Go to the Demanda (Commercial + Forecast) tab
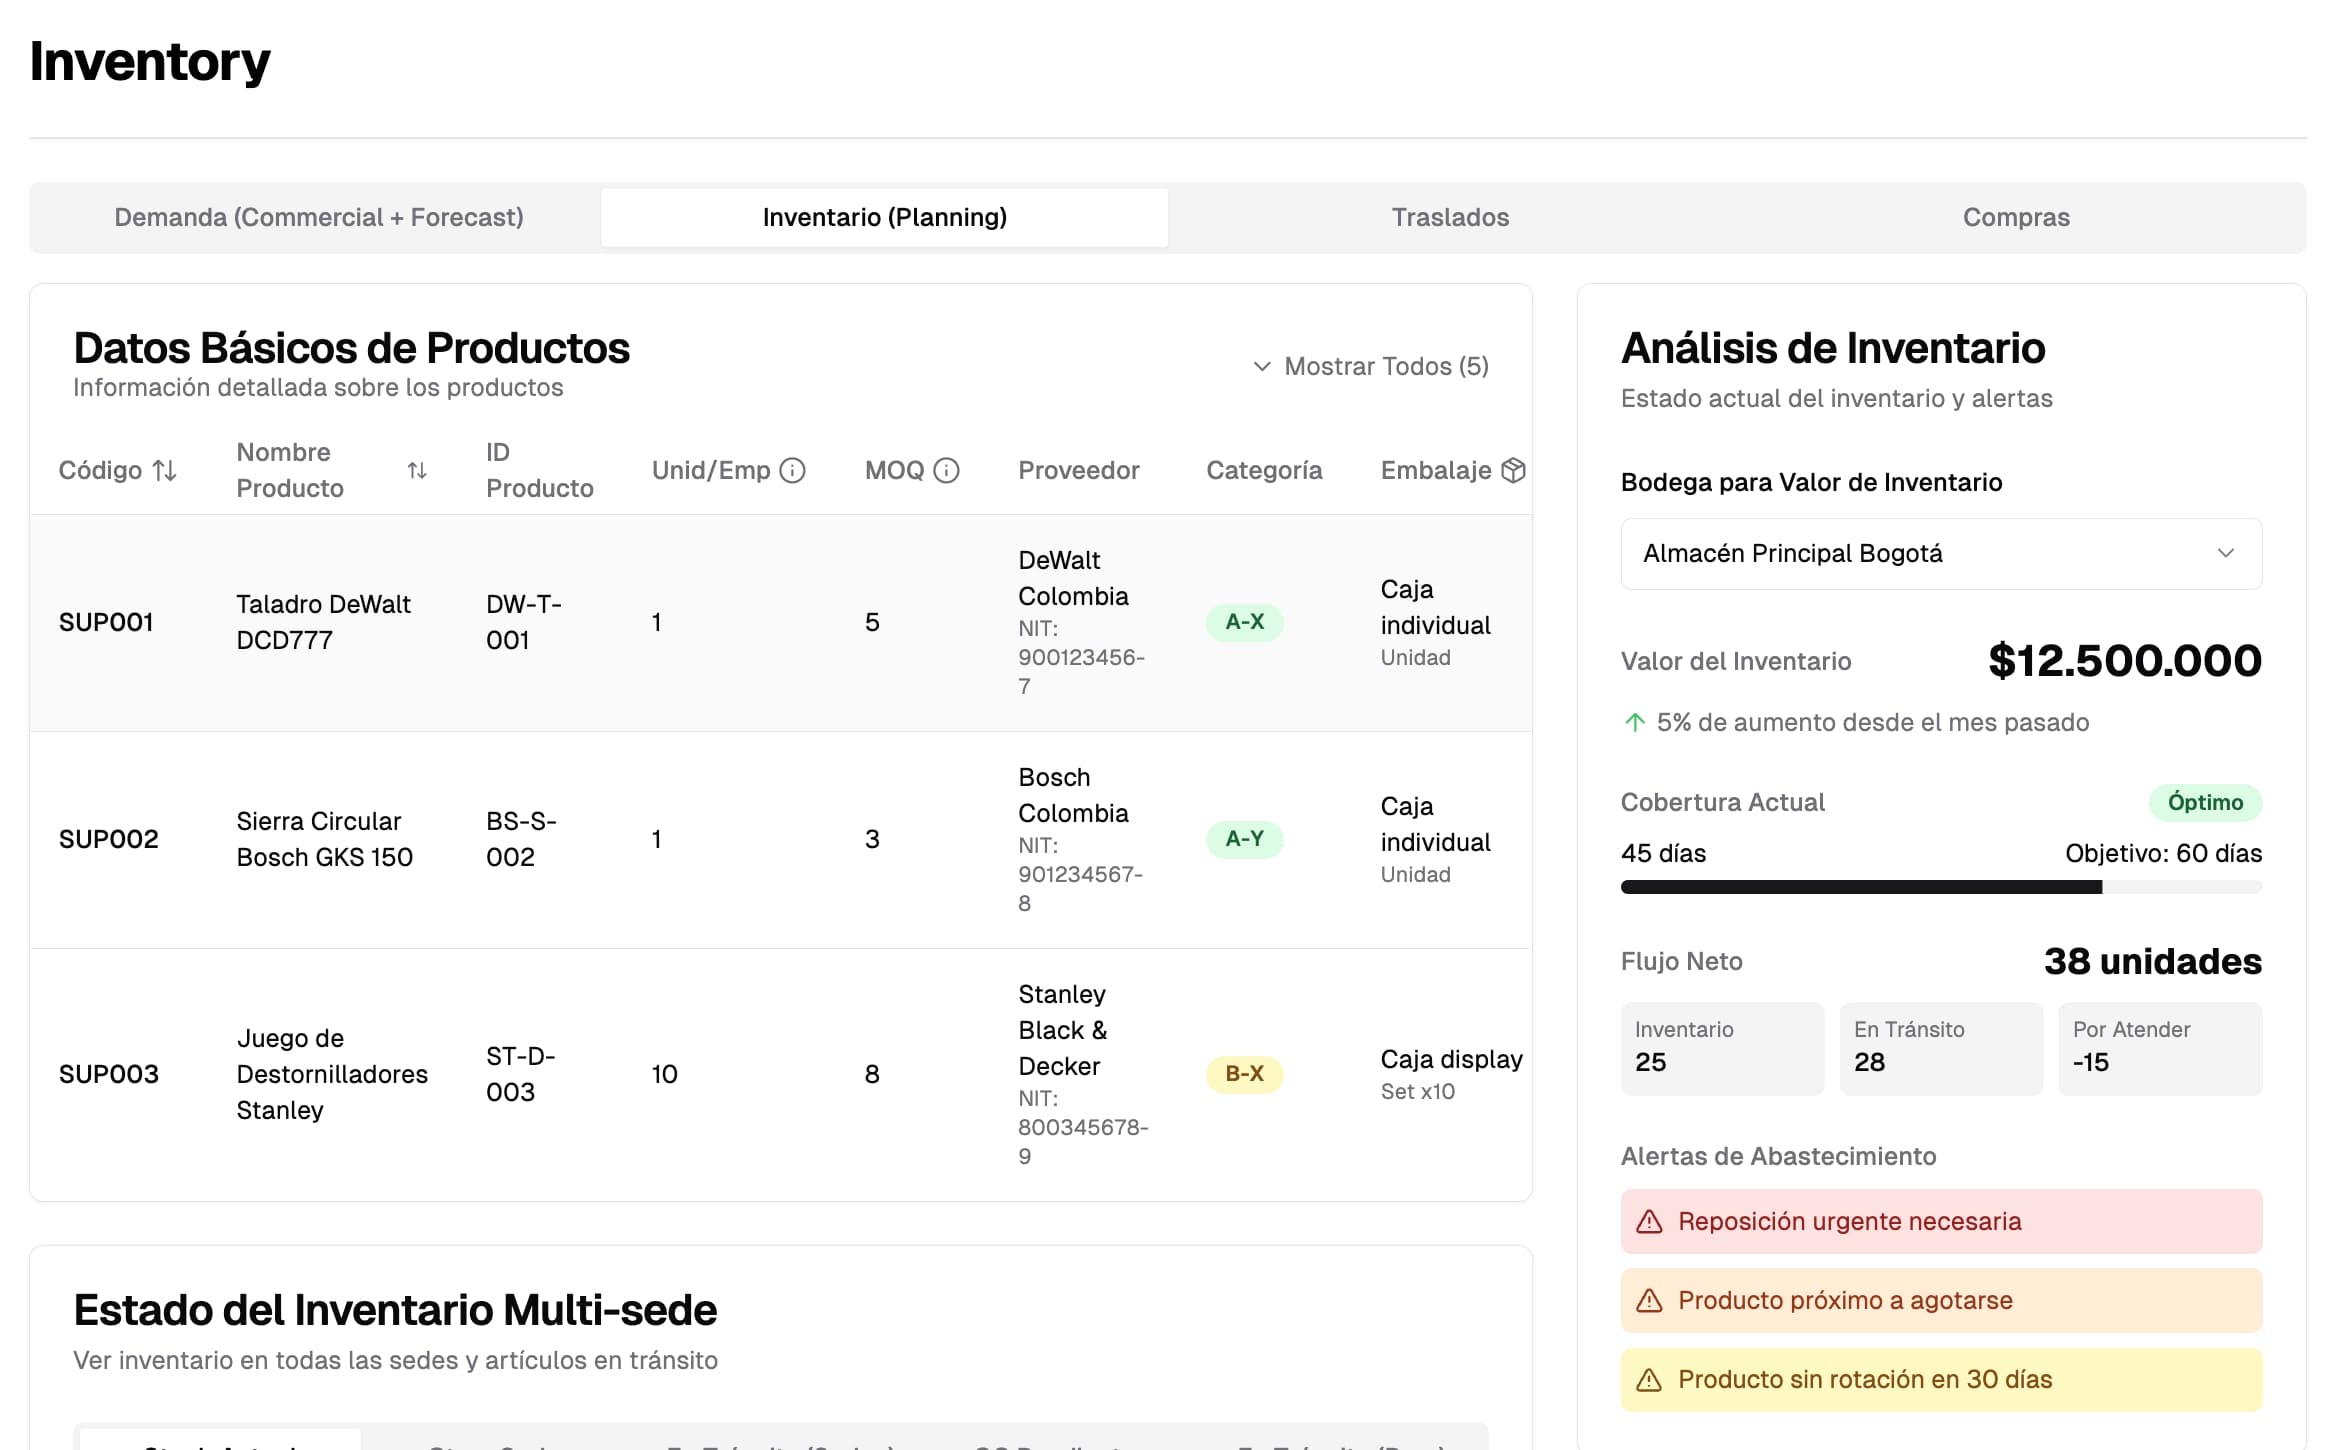The width and height of the screenshot is (2336, 1450). click(318, 217)
